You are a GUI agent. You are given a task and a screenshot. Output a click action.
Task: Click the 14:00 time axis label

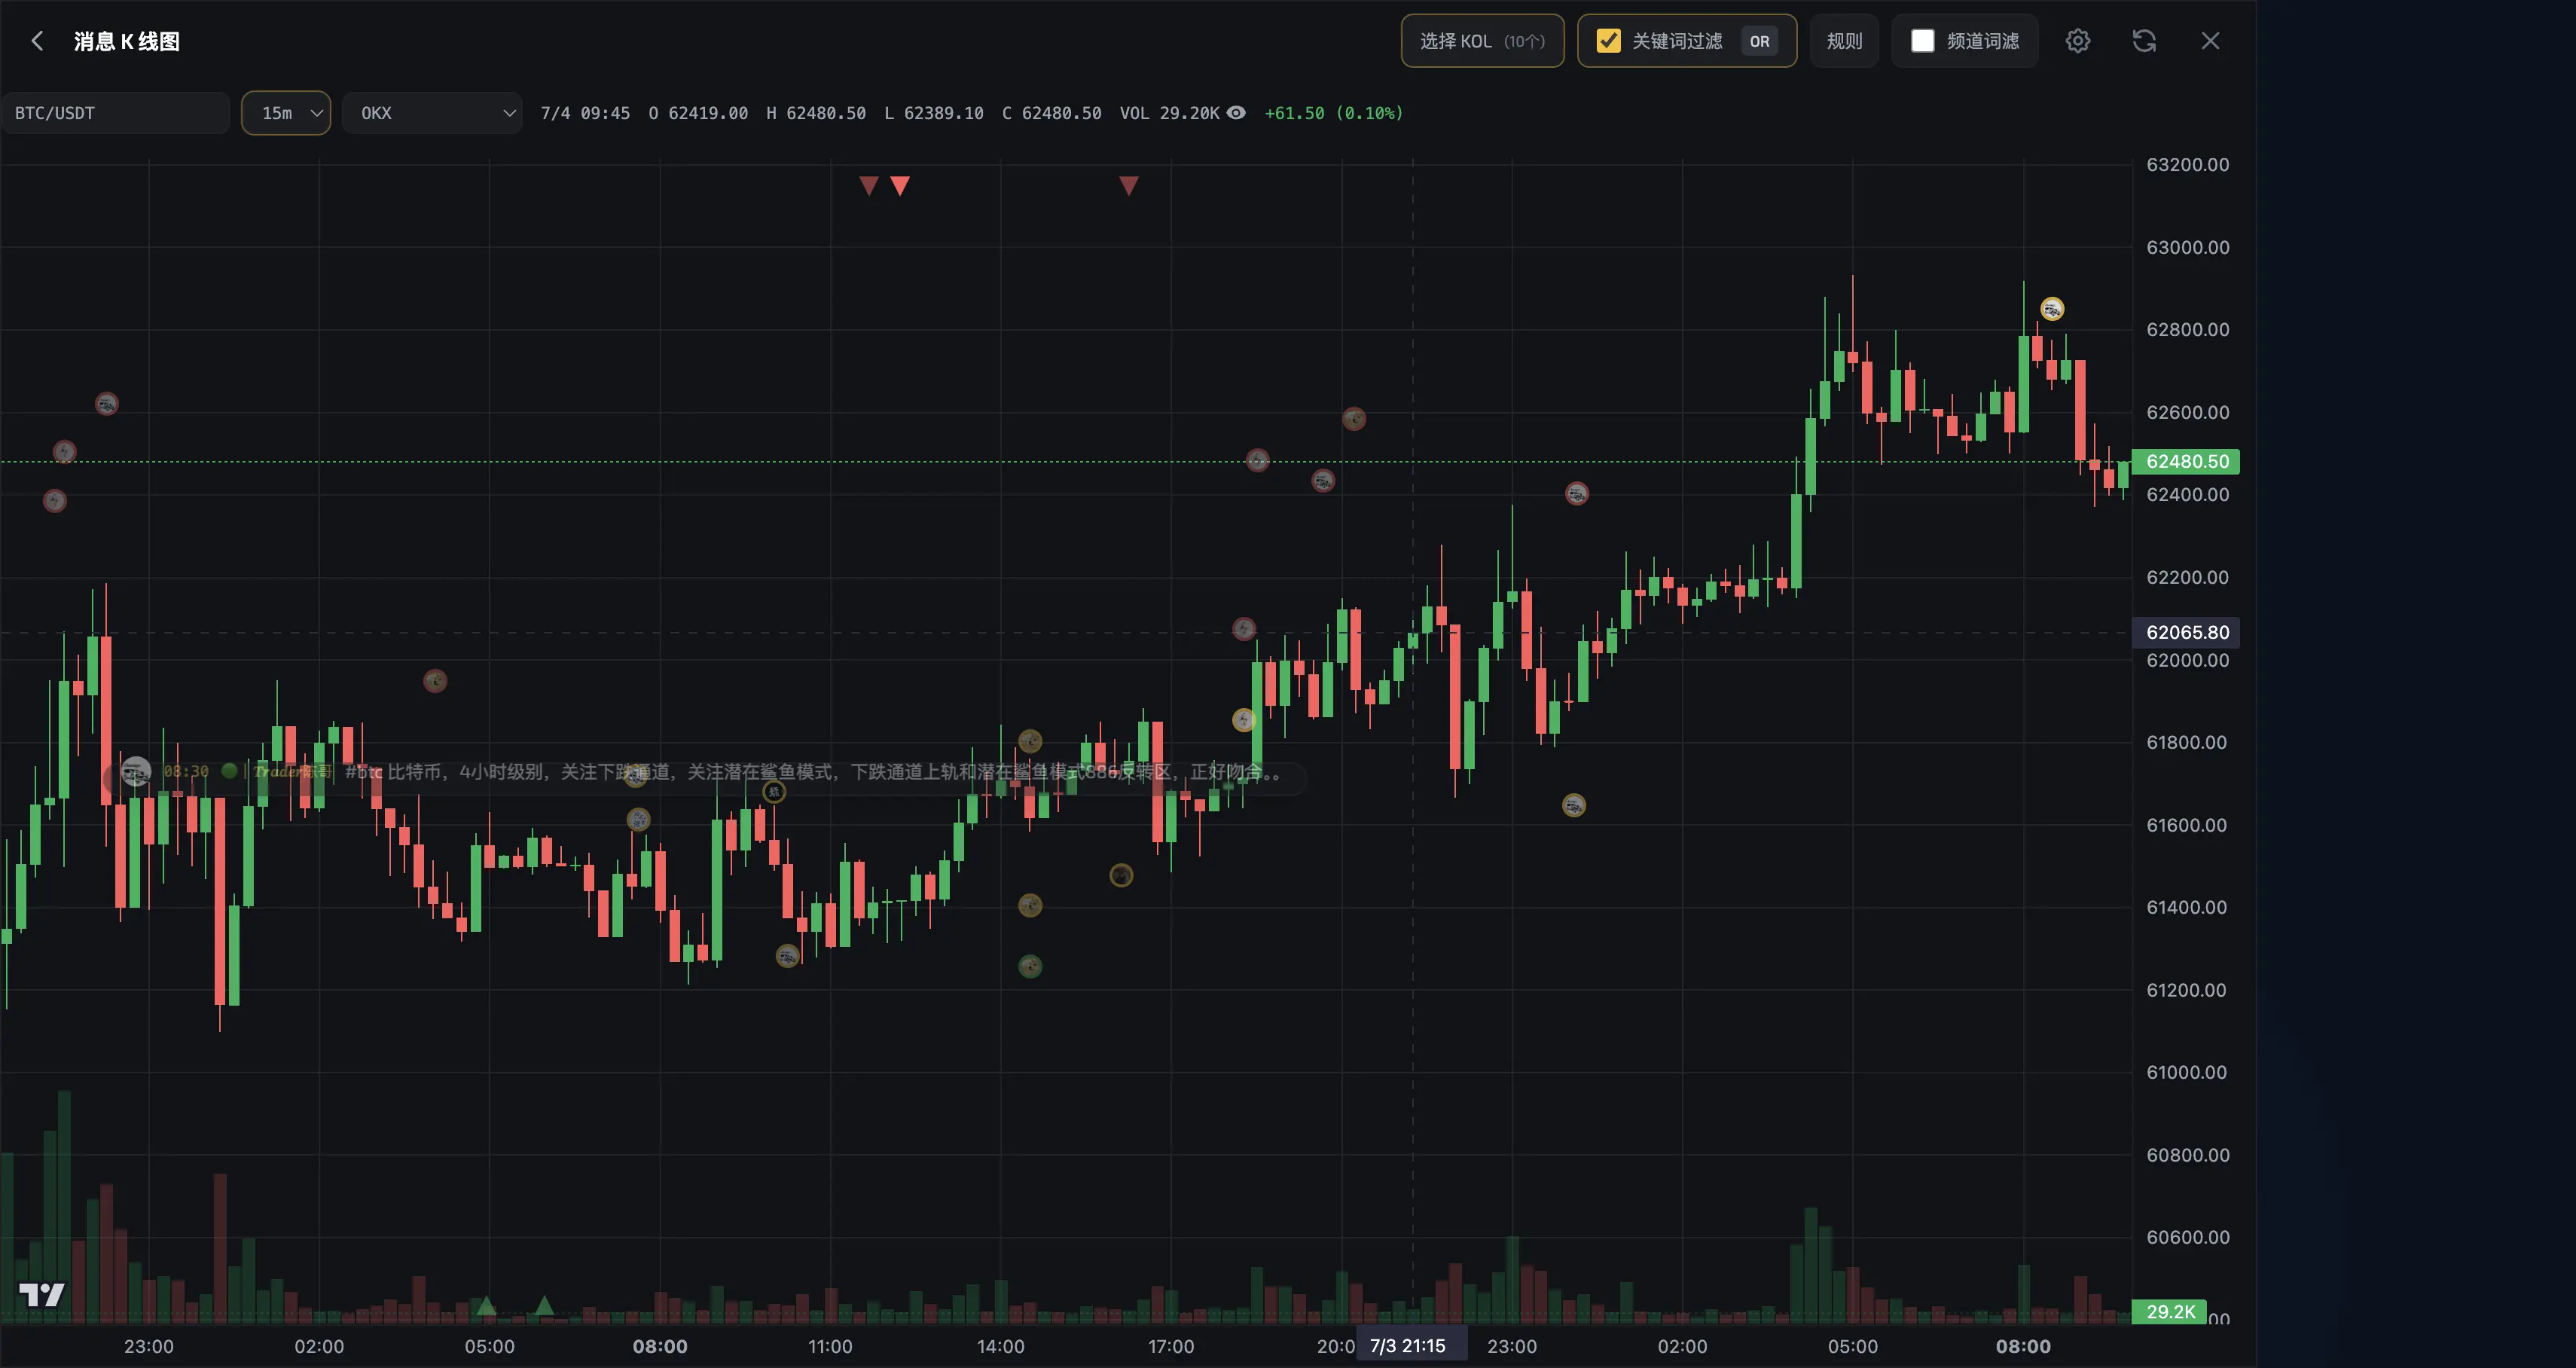click(1001, 1347)
